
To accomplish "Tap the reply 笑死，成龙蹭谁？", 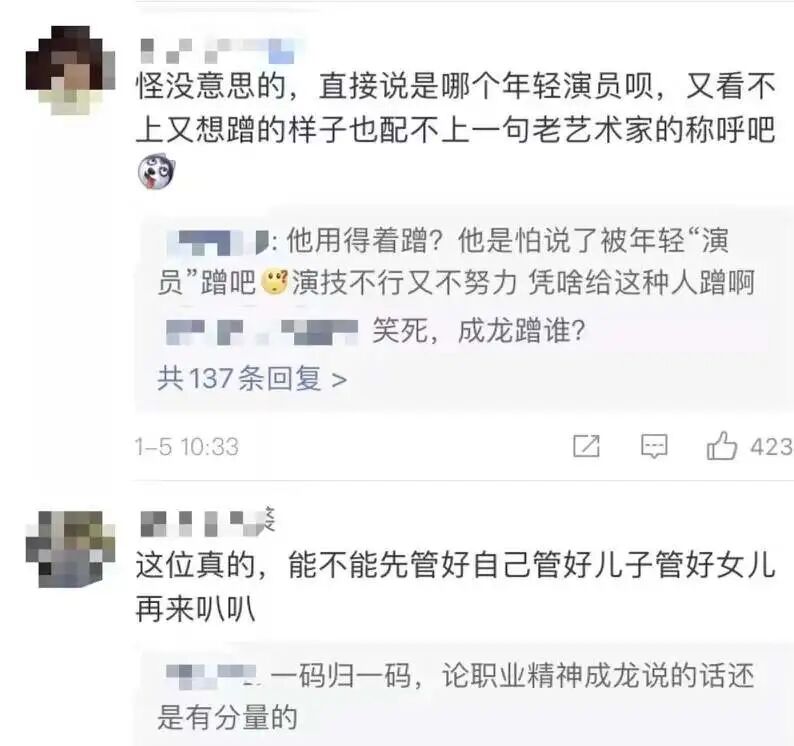I will (479, 331).
